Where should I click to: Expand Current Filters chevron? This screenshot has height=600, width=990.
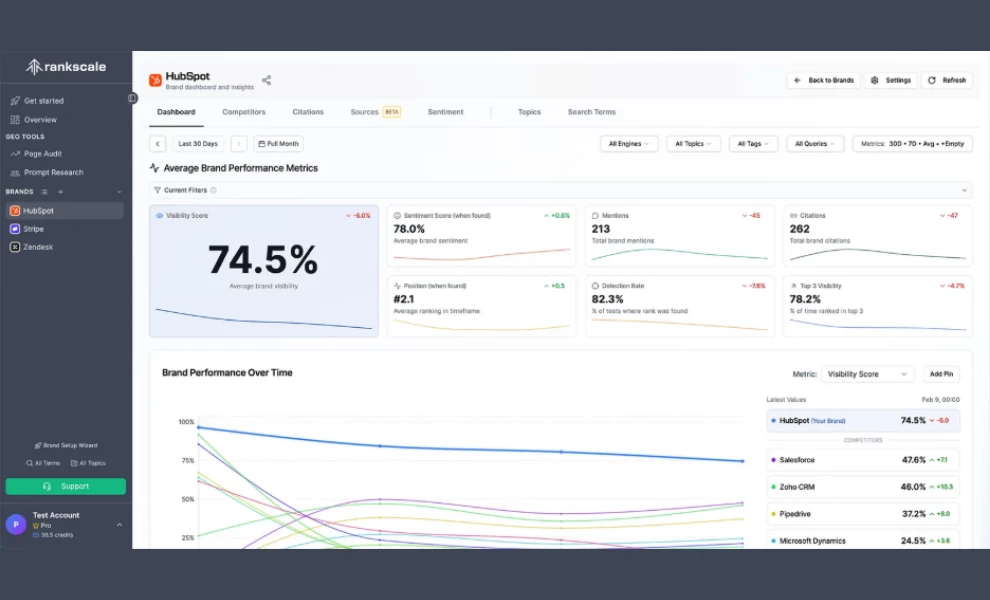(x=964, y=190)
